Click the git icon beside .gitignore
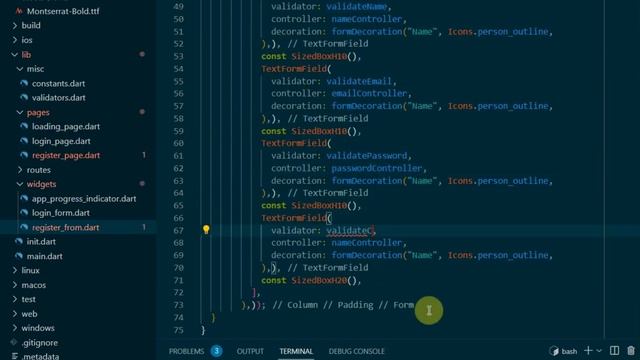The image size is (640, 360). (x=14, y=342)
